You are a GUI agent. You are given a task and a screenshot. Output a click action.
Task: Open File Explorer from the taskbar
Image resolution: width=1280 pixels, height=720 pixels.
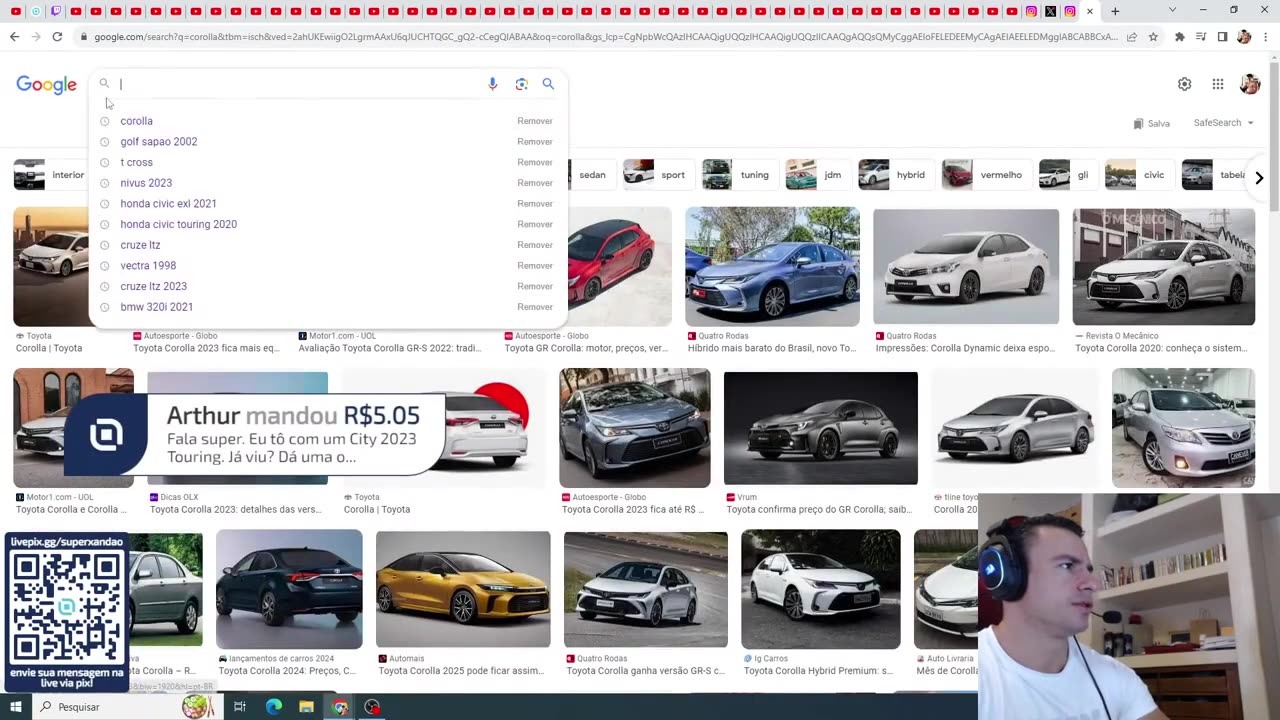coord(306,707)
